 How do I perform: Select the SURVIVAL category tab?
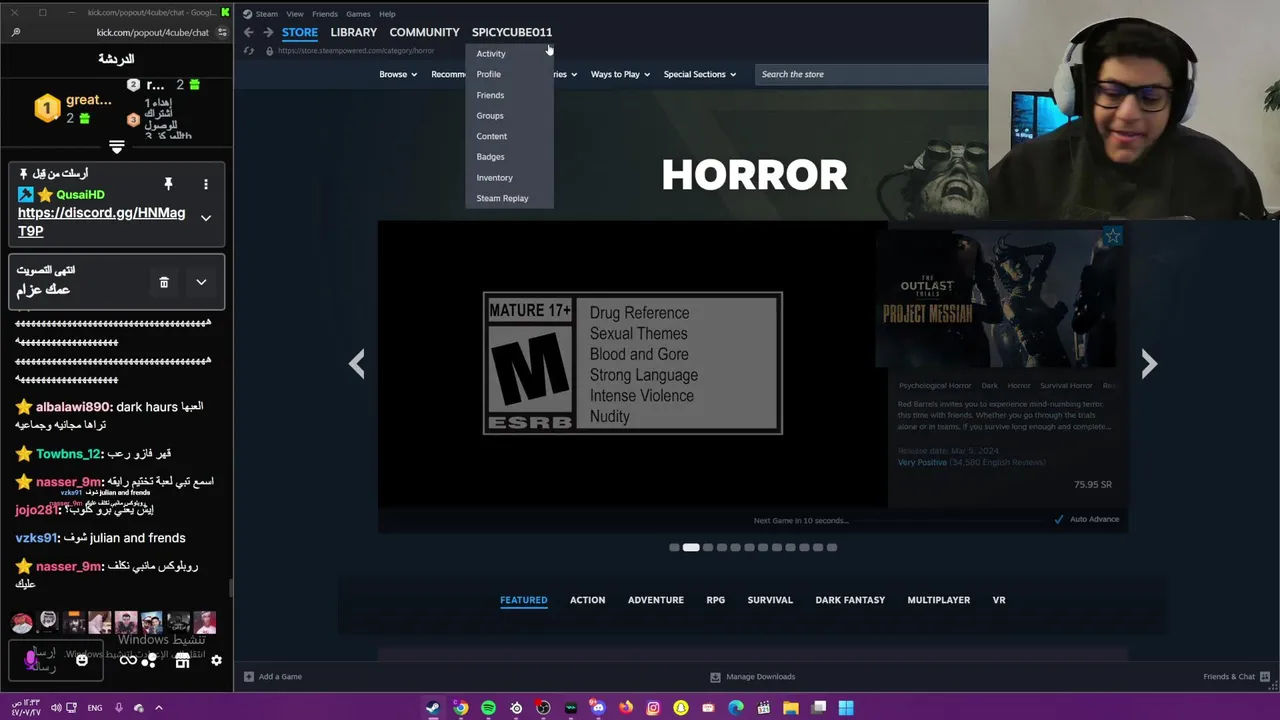coord(770,600)
